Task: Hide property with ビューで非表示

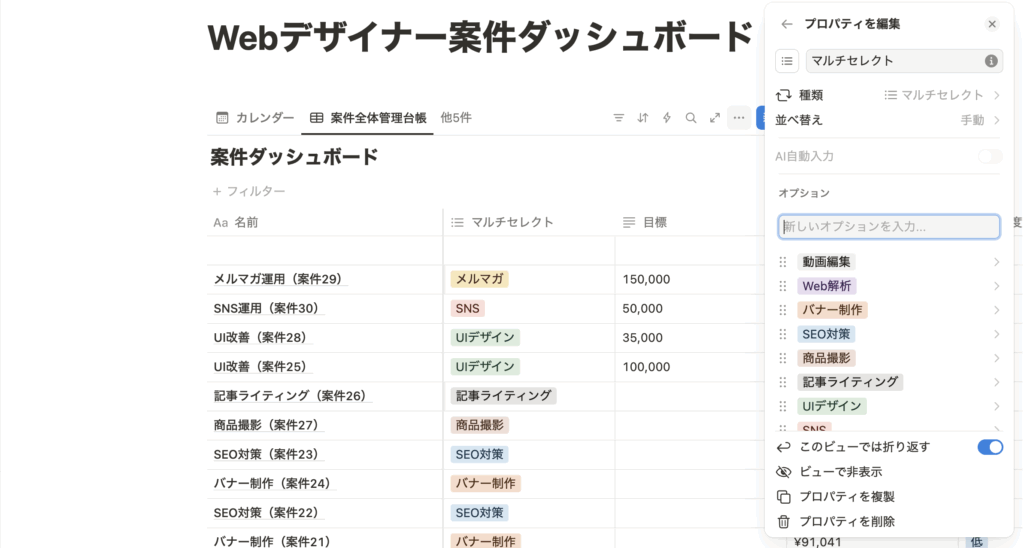Action: (840, 472)
